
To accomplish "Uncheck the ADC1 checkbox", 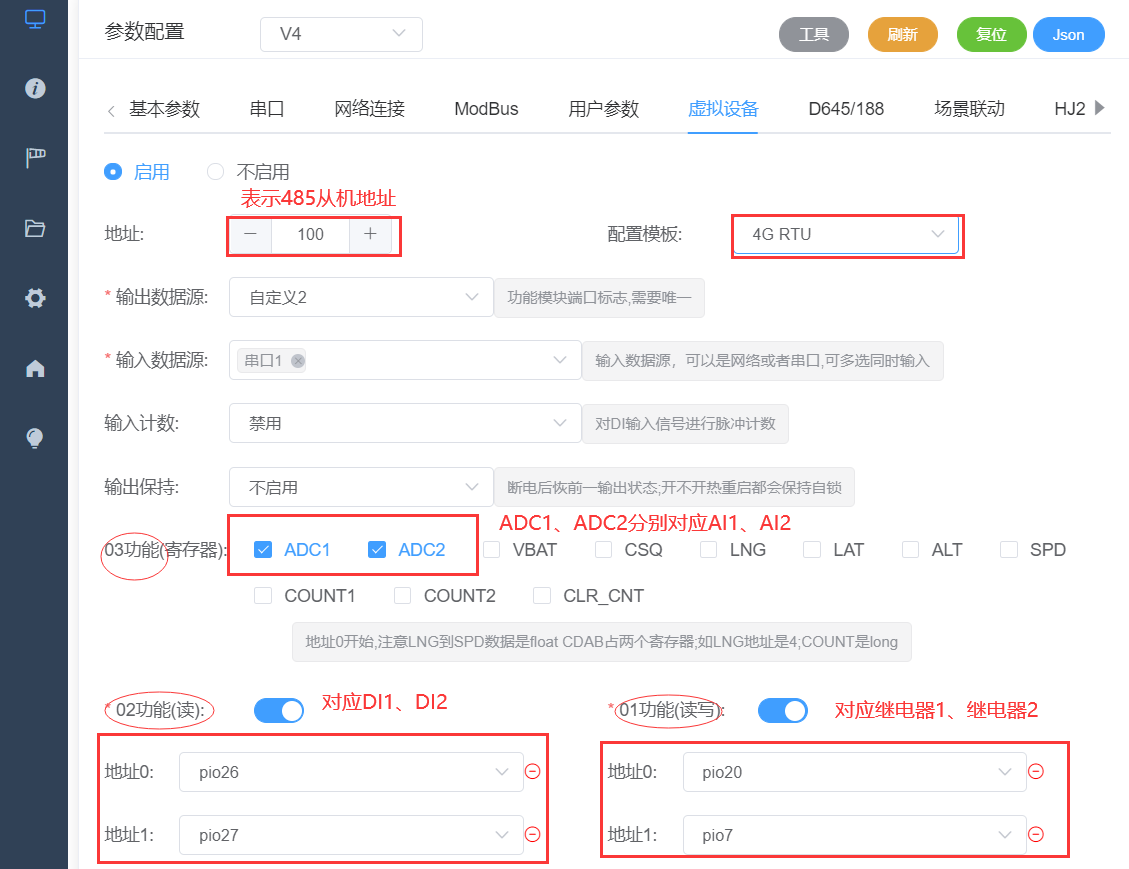I will tap(263, 549).
